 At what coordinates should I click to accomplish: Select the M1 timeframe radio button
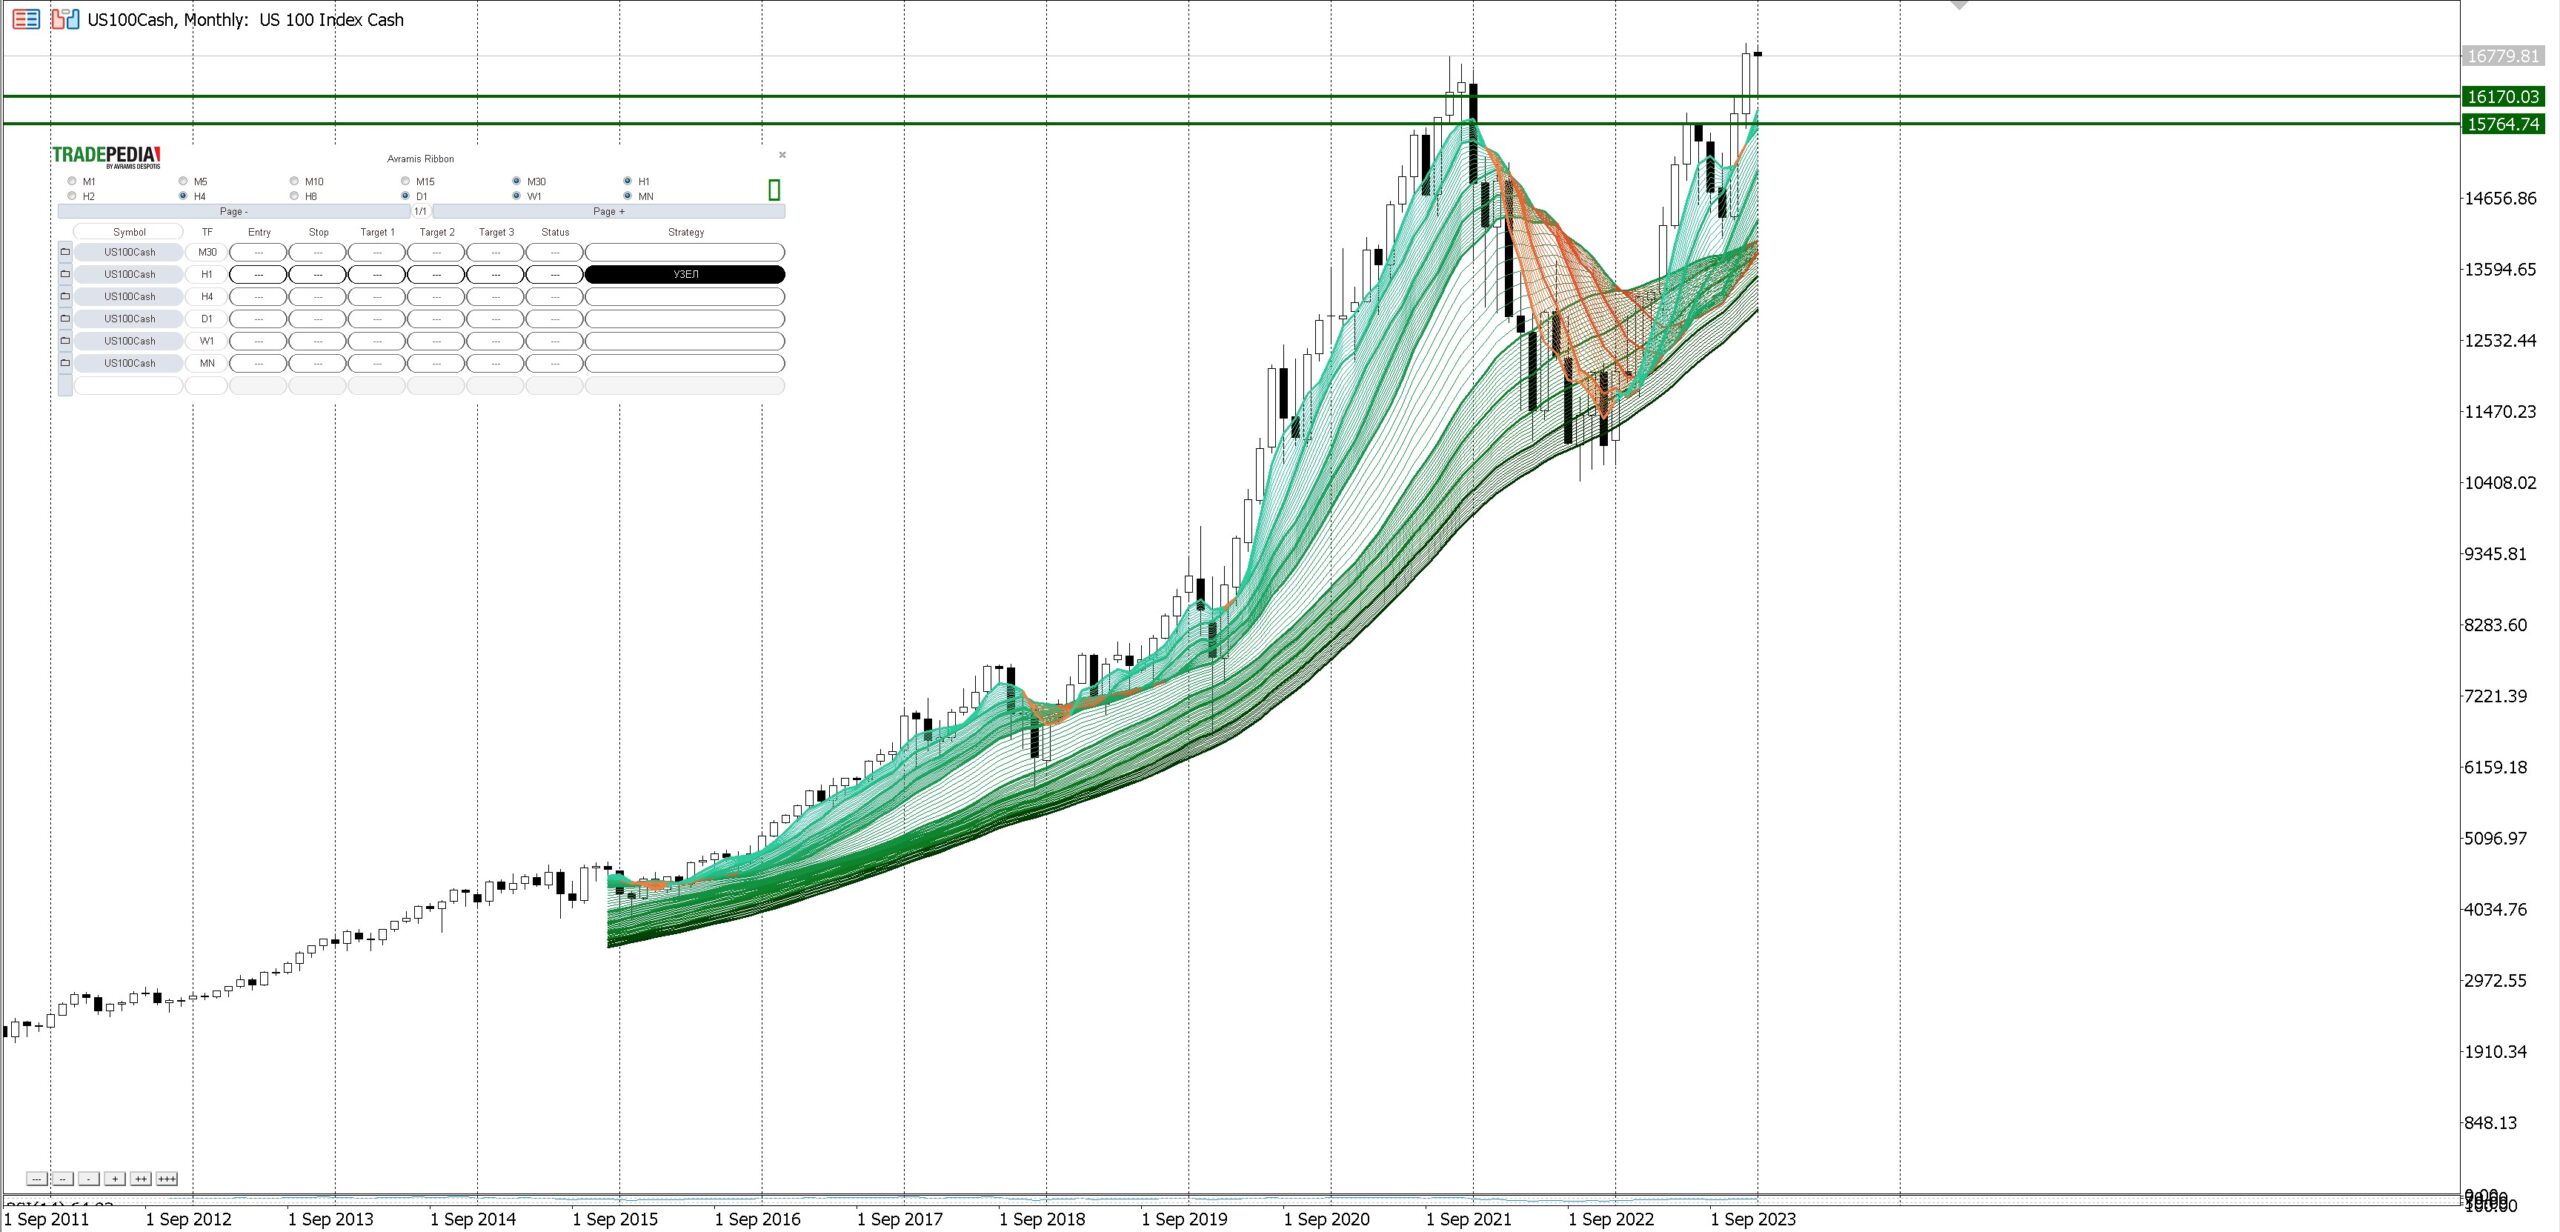pyautogui.click(x=72, y=181)
